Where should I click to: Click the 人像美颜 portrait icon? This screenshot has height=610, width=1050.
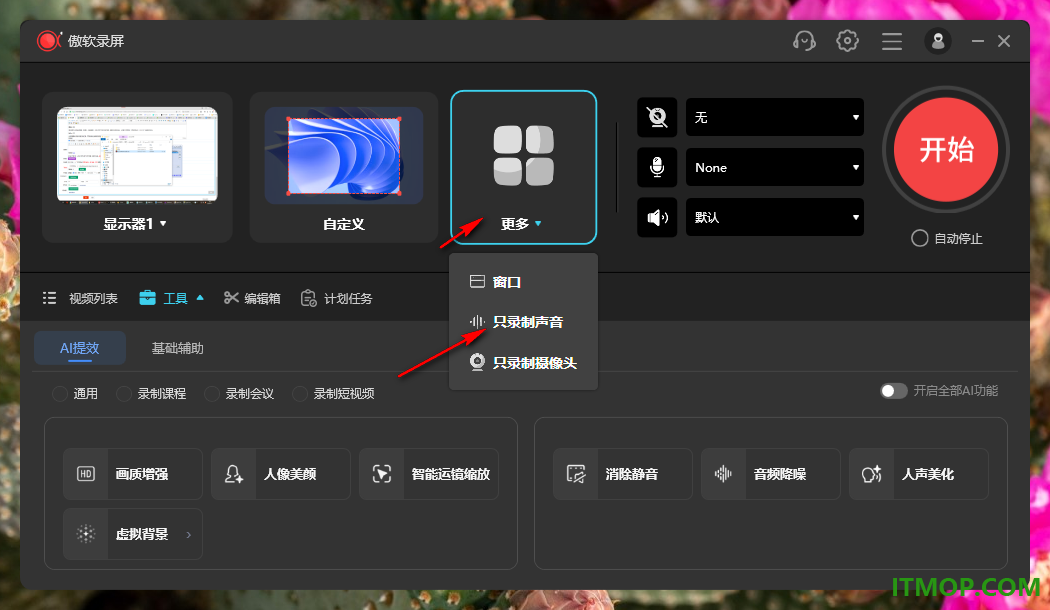pyautogui.click(x=234, y=474)
